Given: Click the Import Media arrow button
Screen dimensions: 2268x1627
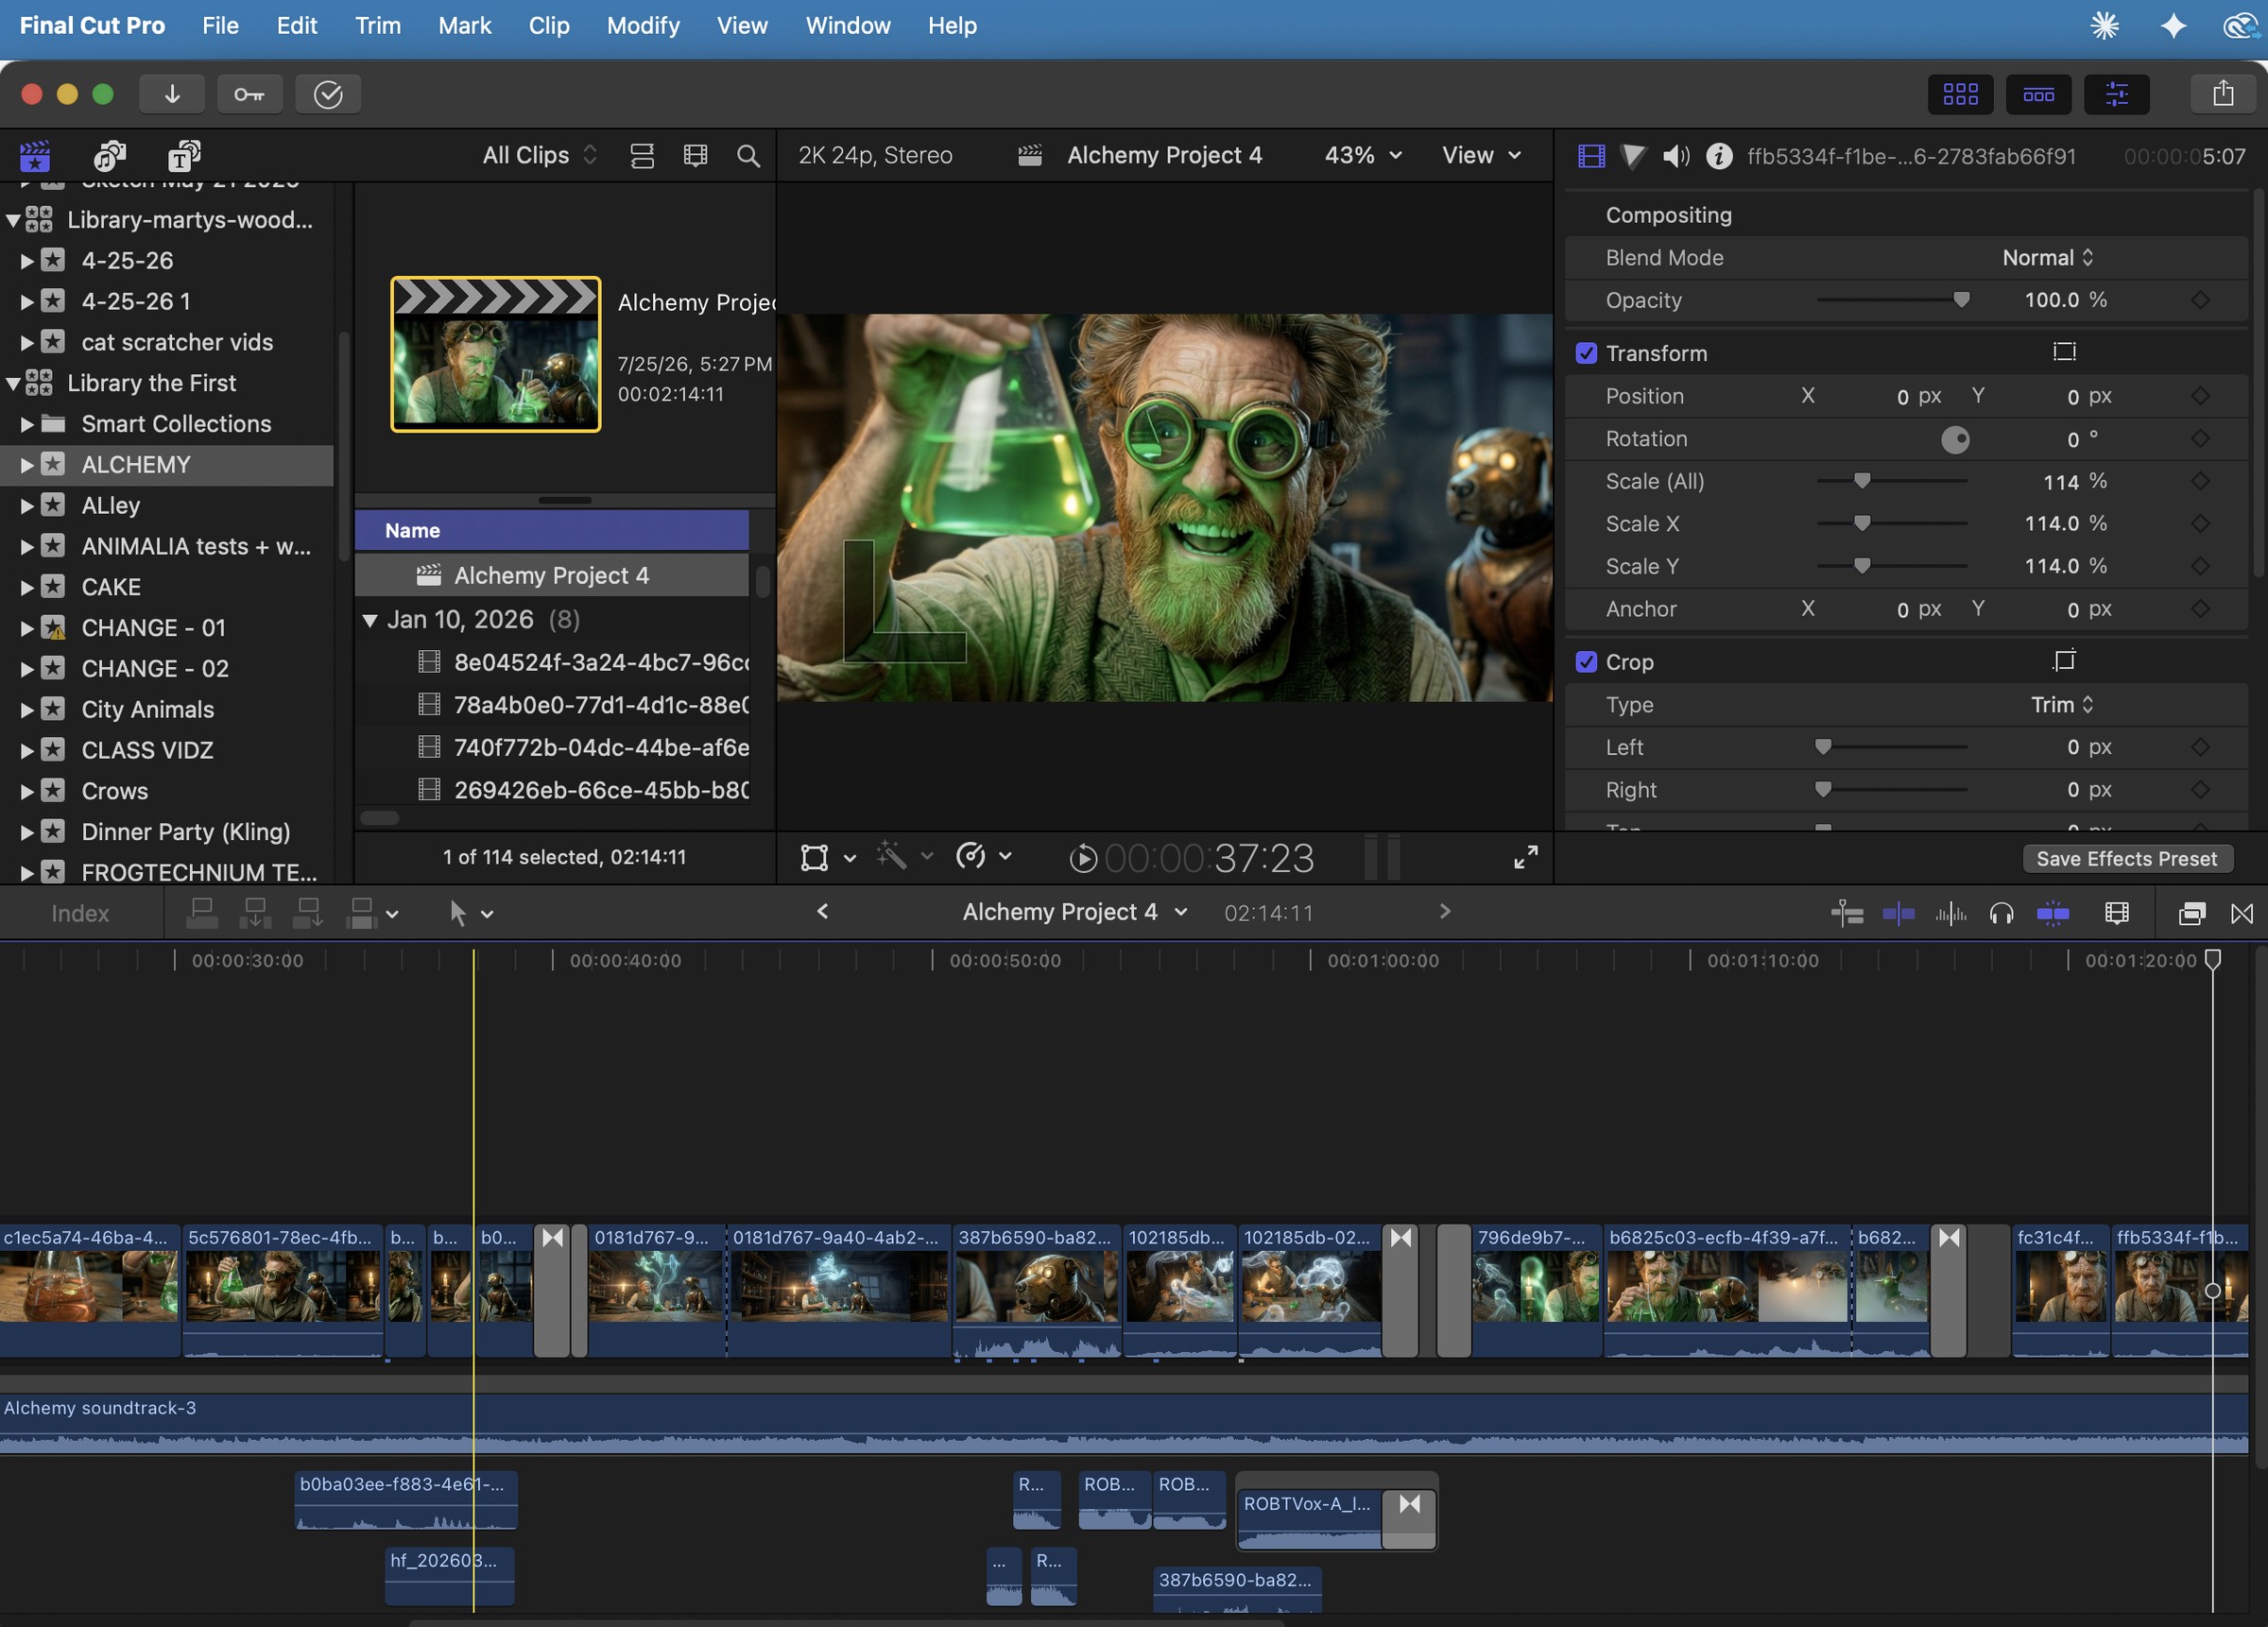Looking at the screenshot, I should coord(172,94).
